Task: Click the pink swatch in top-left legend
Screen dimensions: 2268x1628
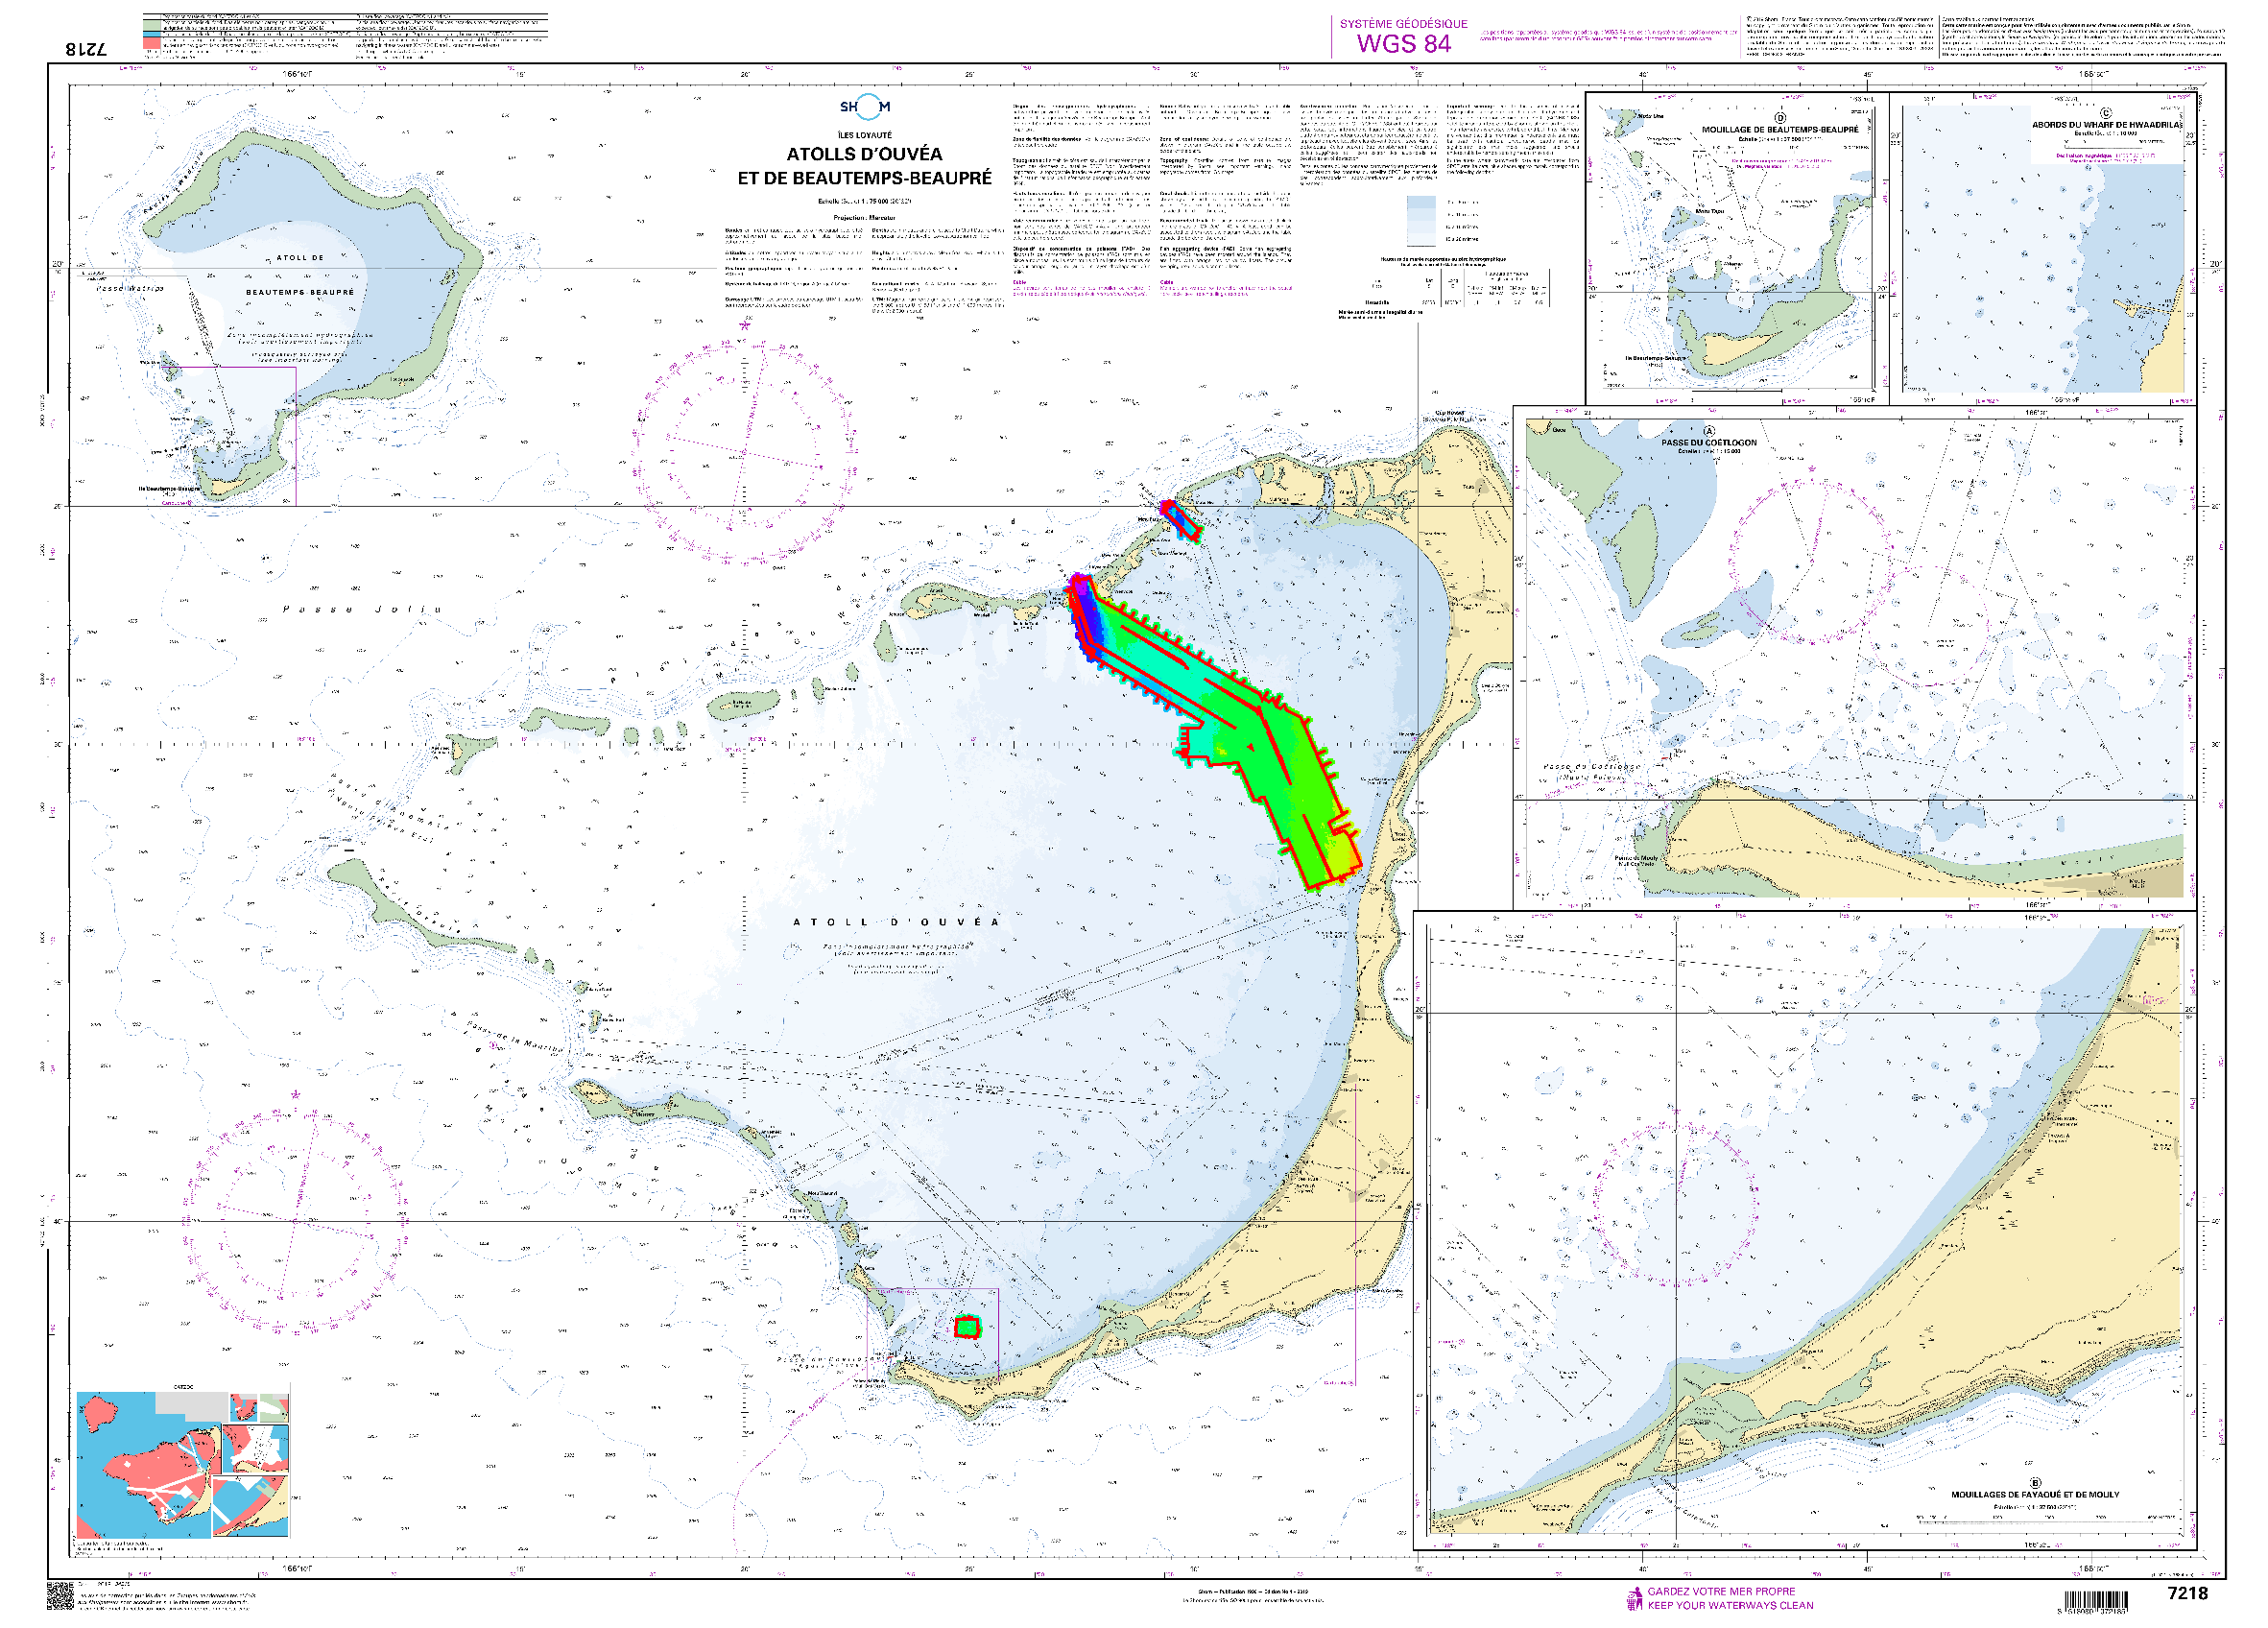Action: (150, 45)
